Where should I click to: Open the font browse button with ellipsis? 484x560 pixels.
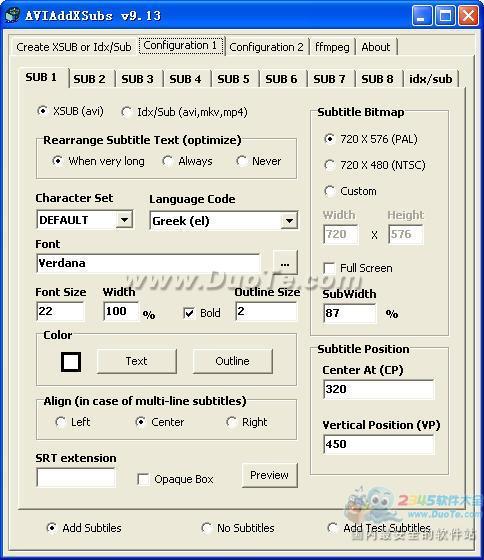285,263
